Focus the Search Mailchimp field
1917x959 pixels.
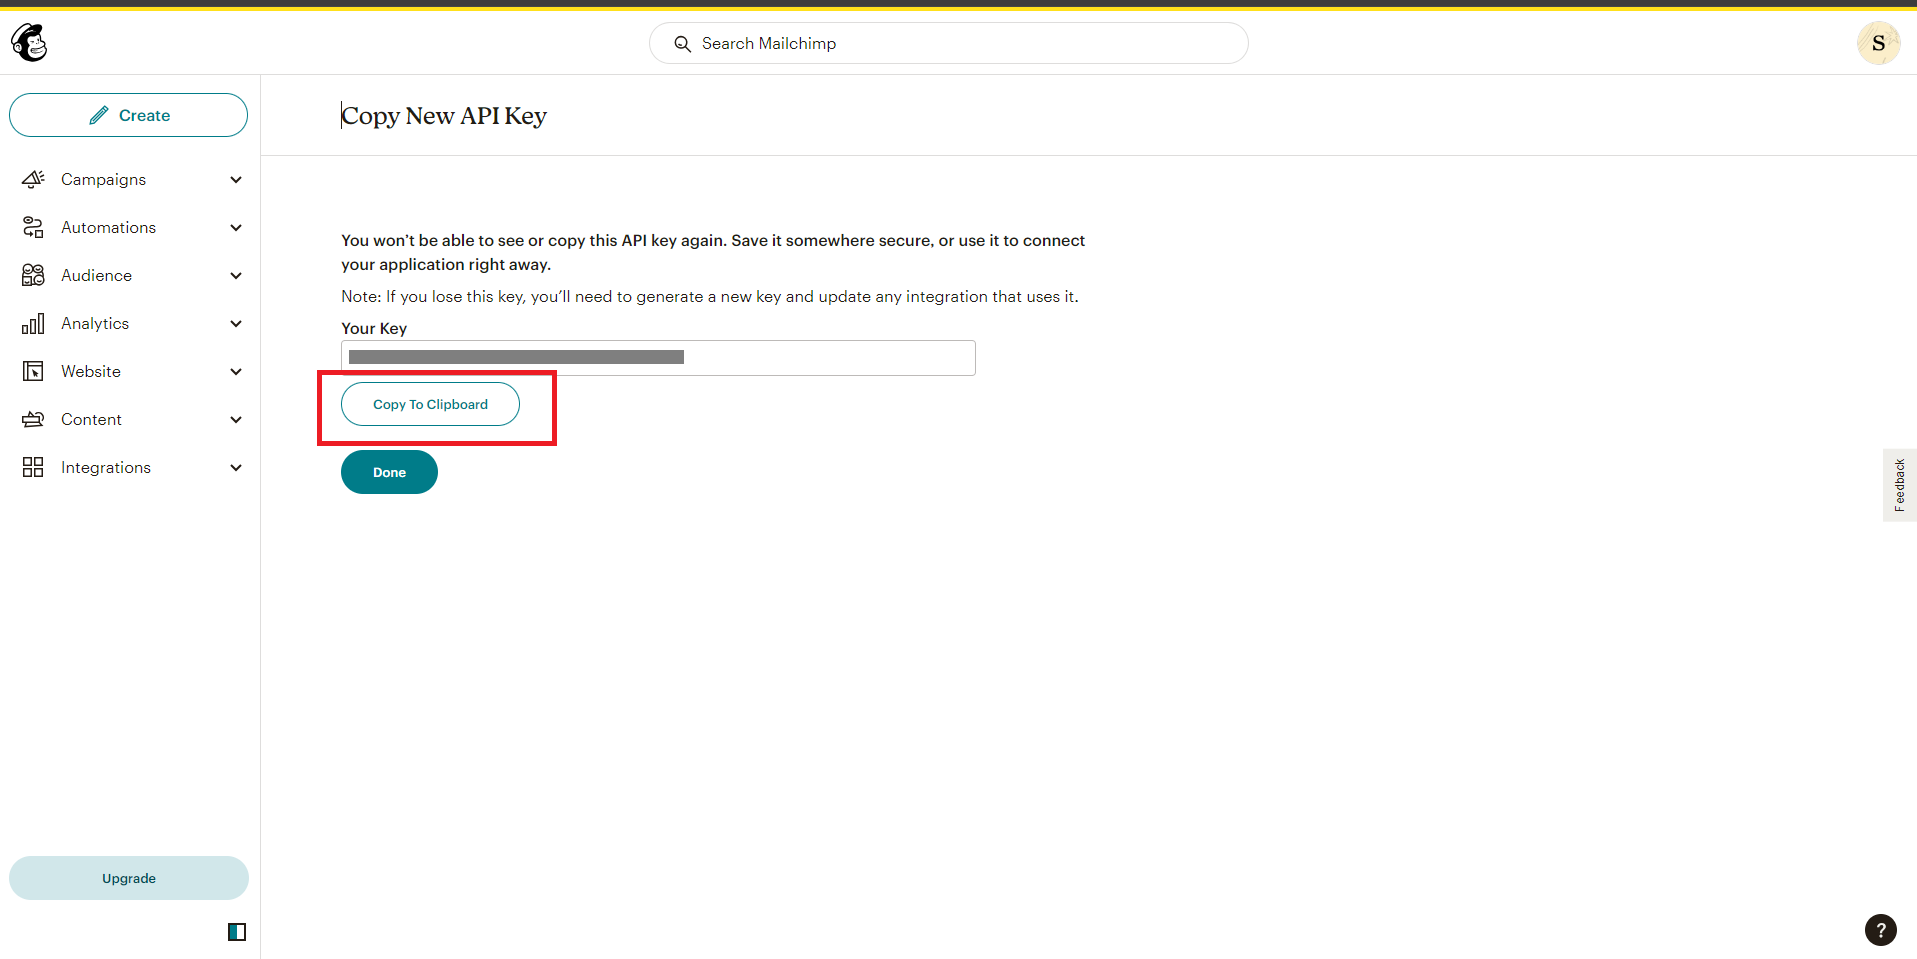[x=948, y=43]
